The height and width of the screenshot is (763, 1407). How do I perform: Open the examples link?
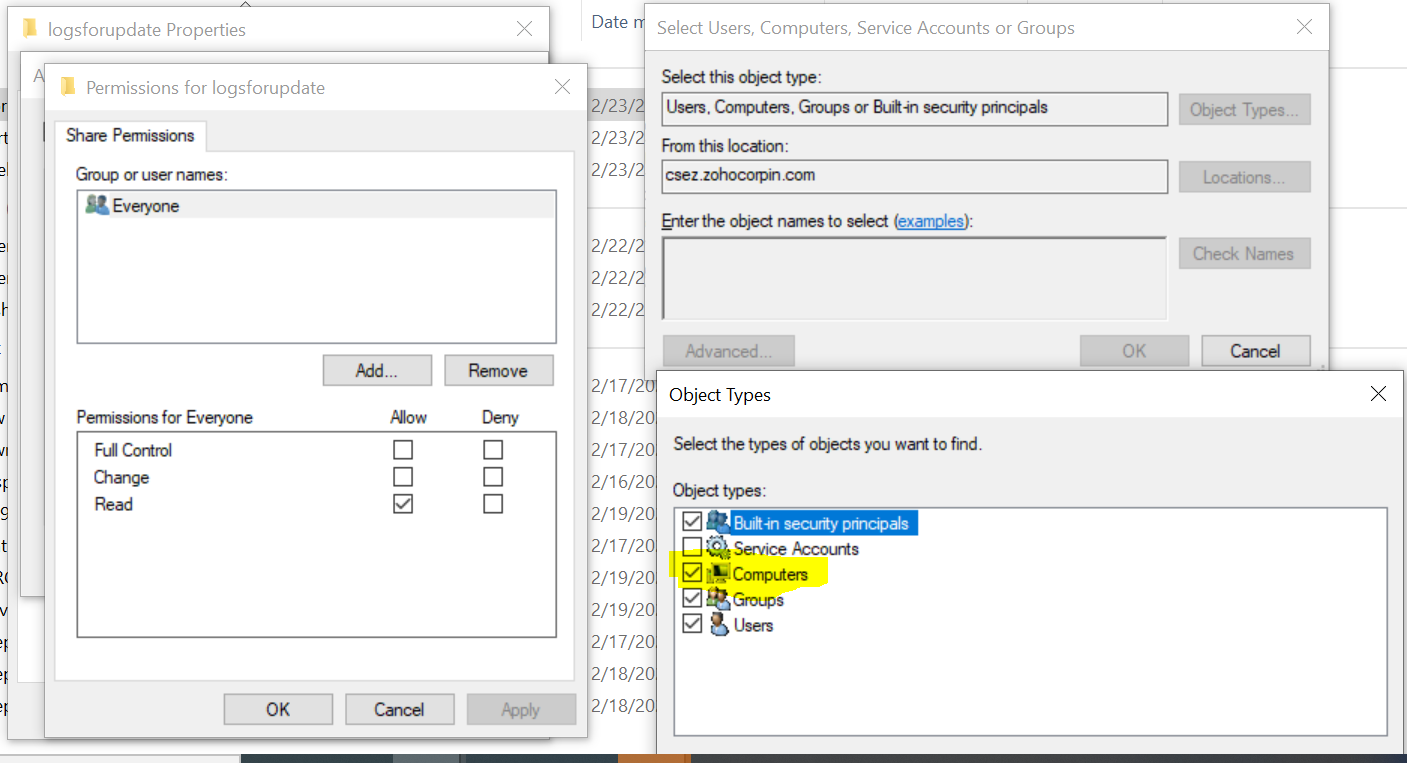pos(932,221)
